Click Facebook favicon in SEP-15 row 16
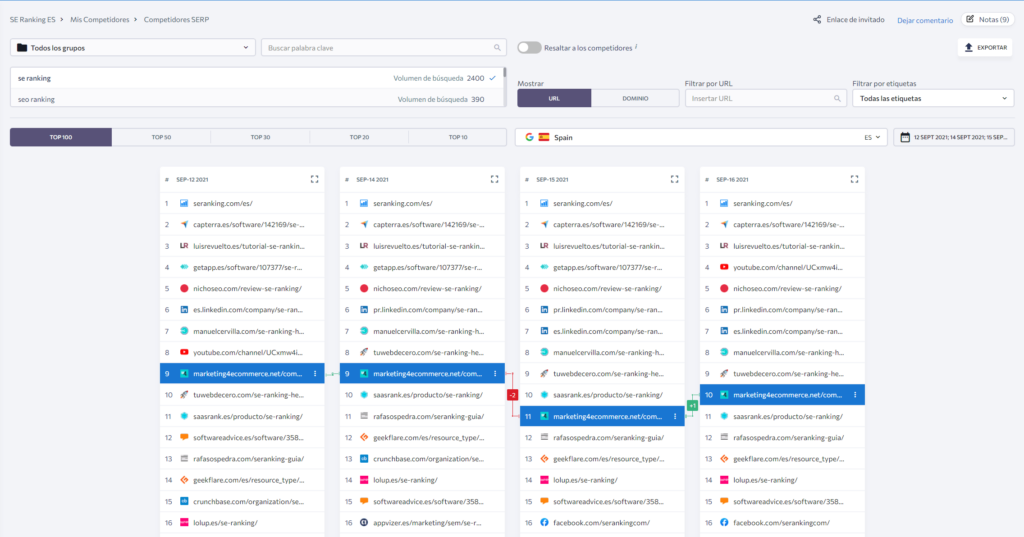The height and width of the screenshot is (537, 1024). point(544,523)
